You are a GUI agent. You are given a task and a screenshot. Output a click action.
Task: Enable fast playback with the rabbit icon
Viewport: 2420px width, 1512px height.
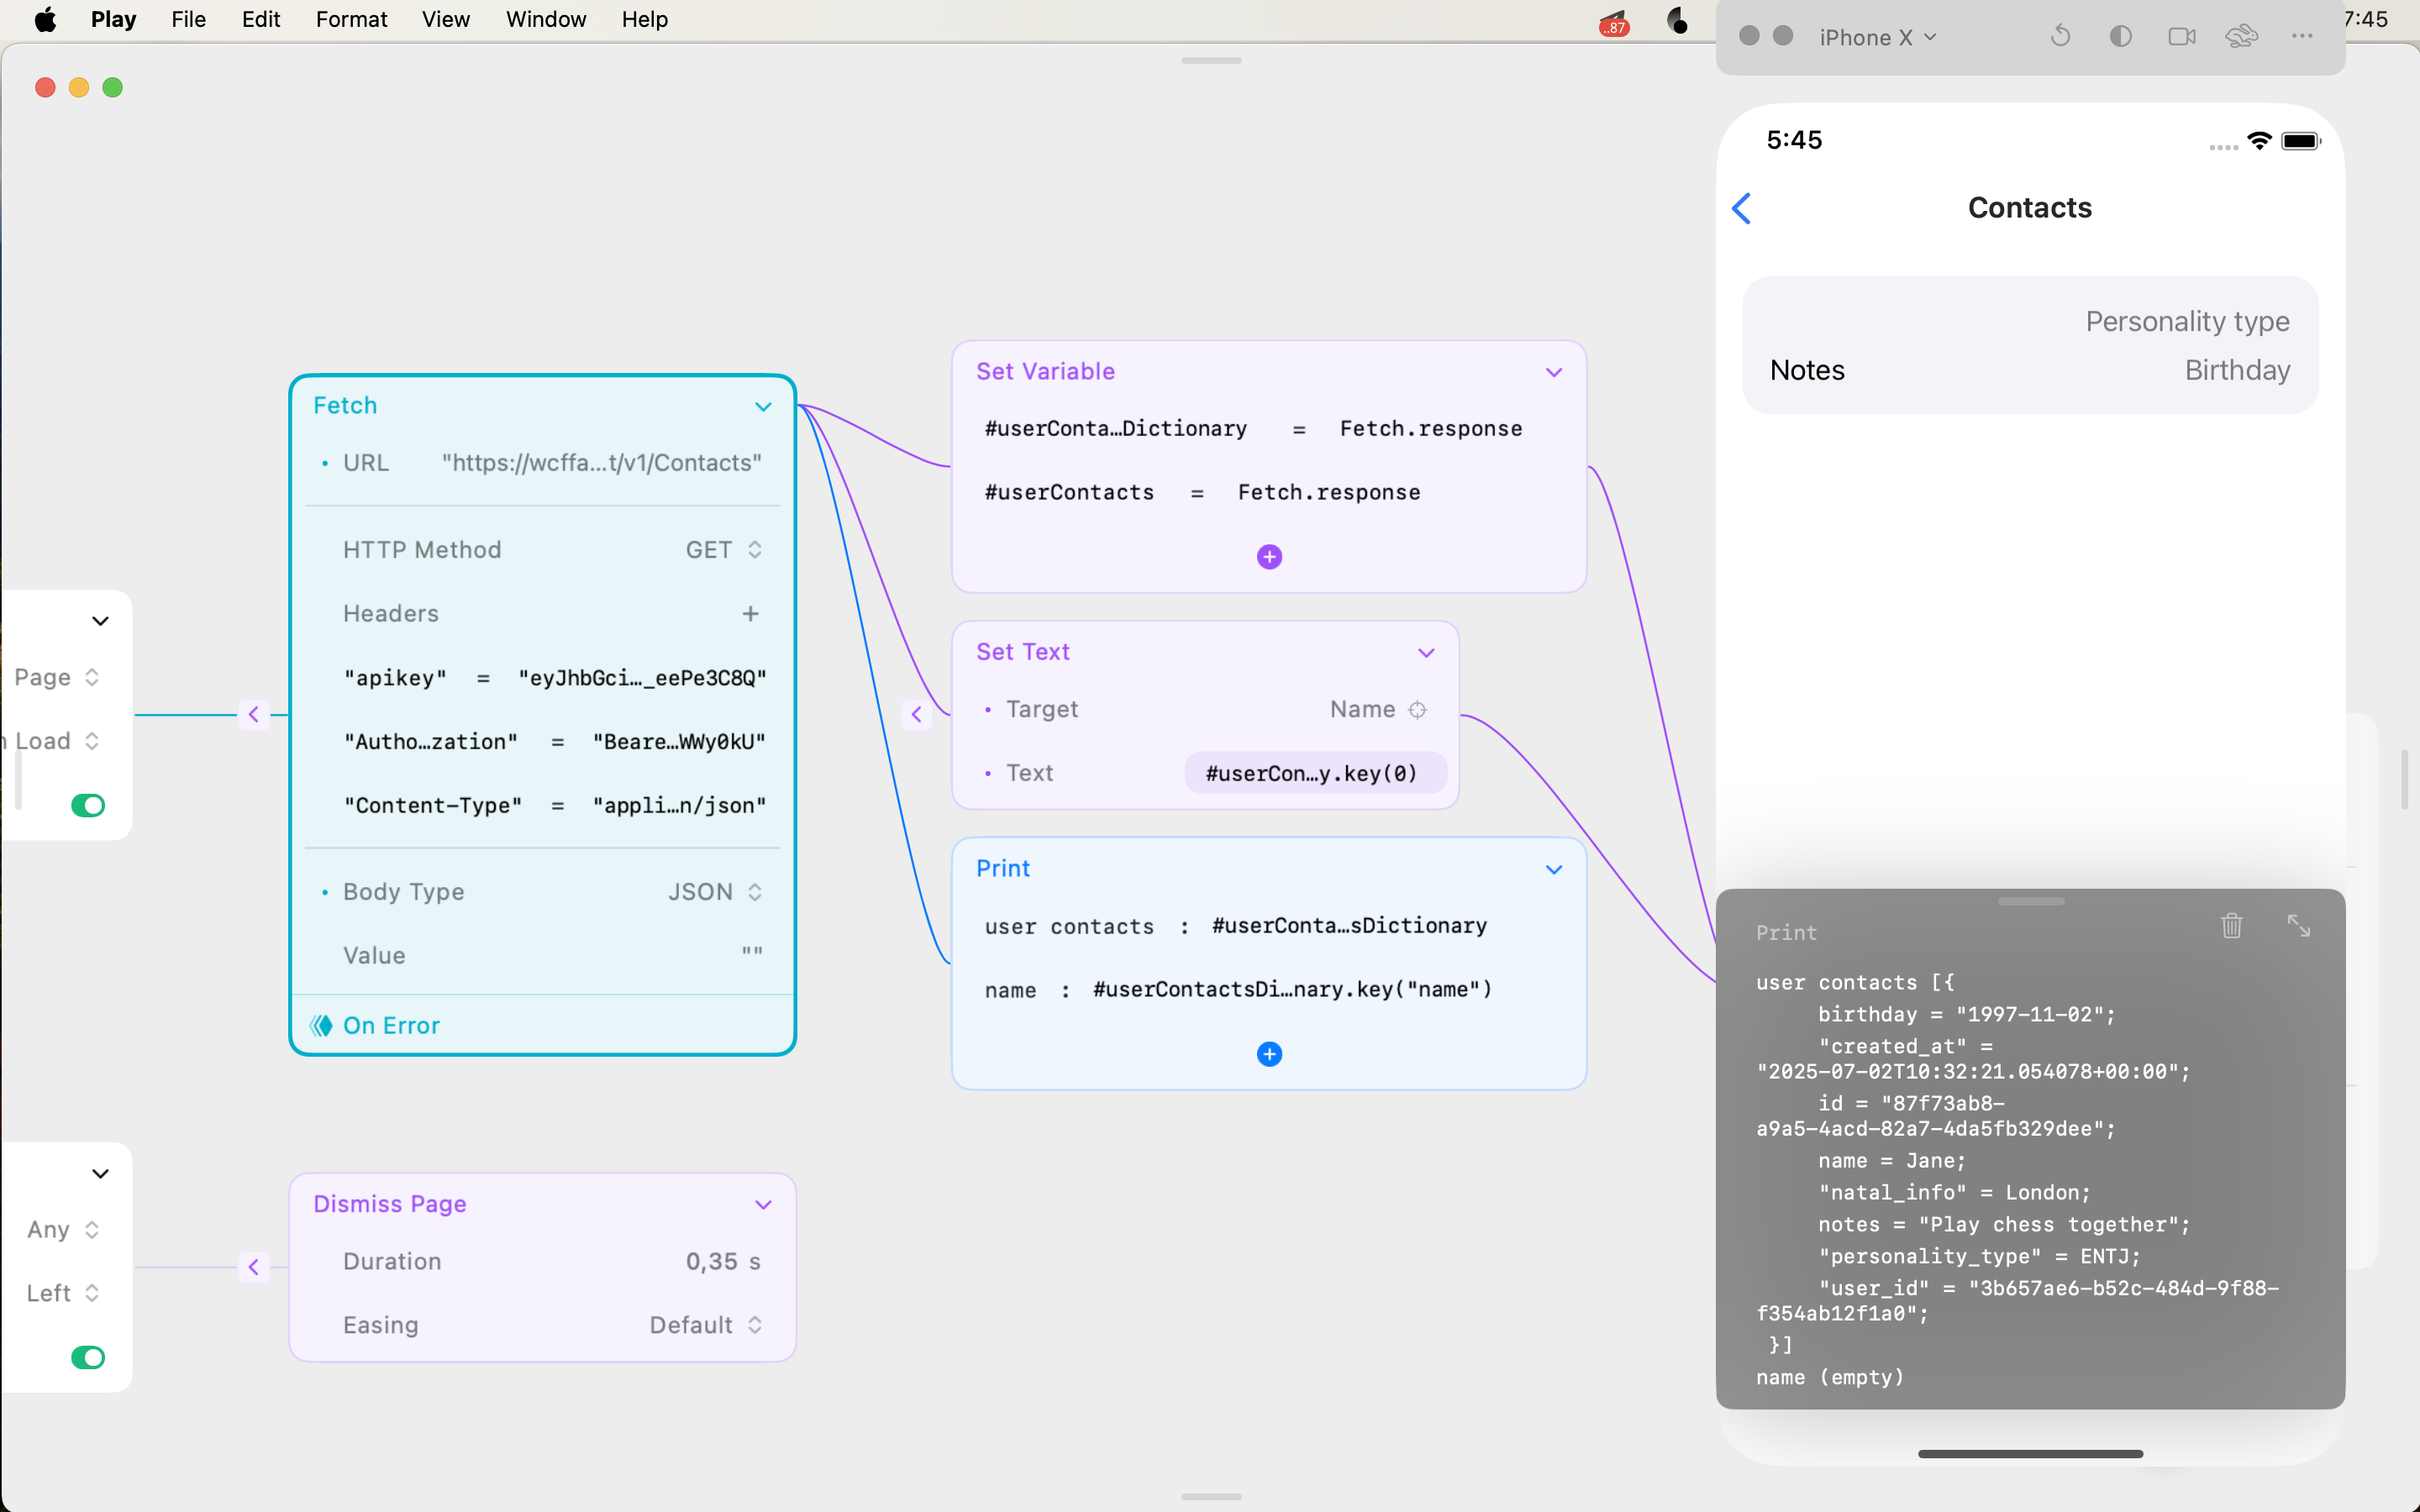pos(2242,36)
